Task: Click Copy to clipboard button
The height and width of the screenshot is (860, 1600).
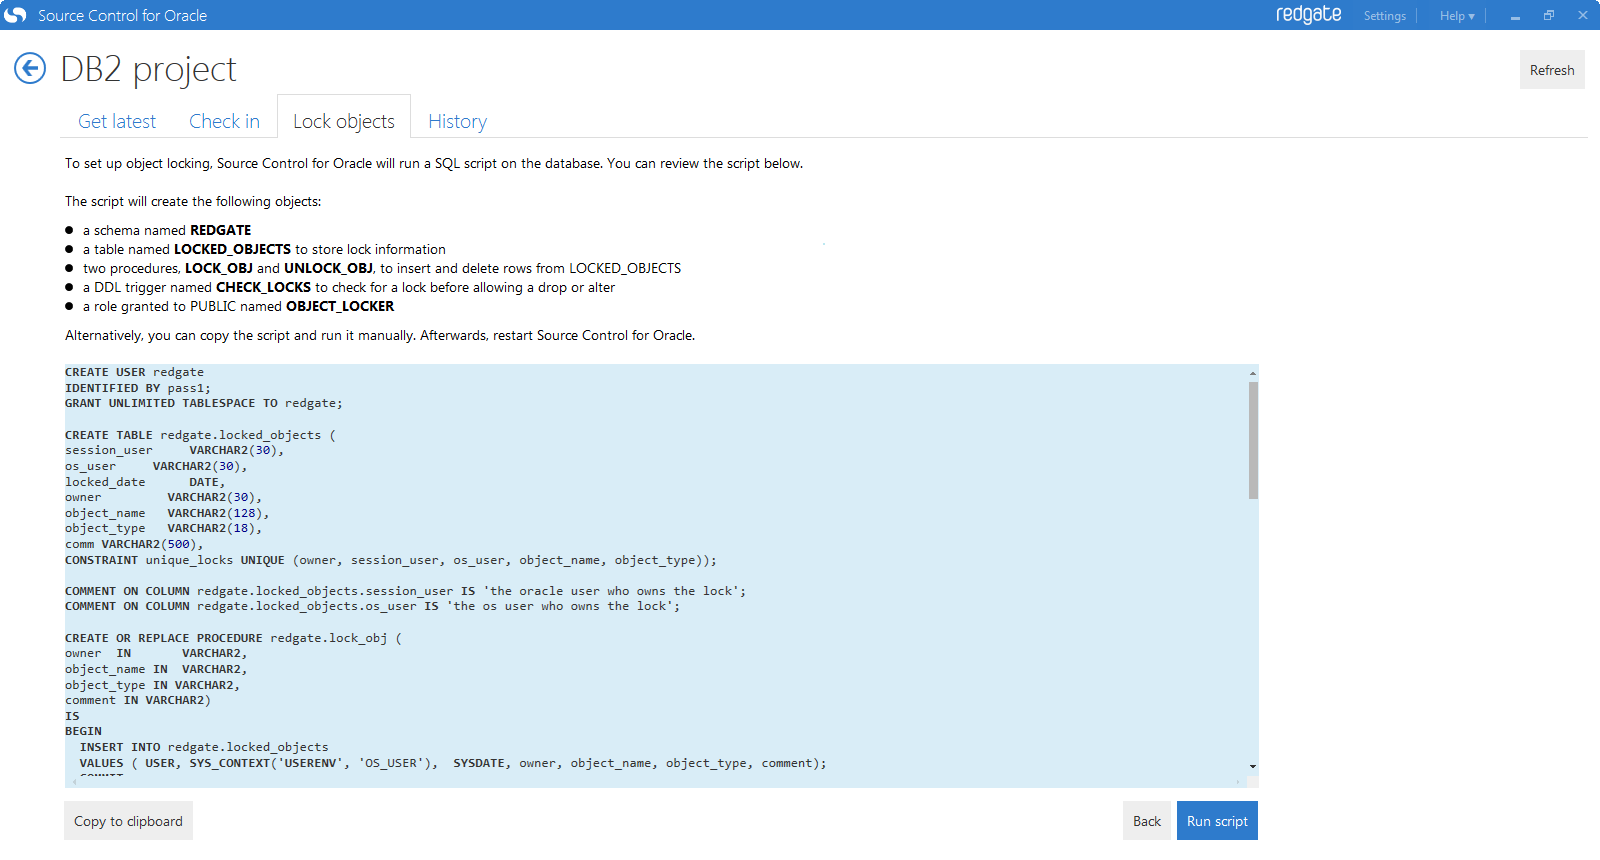Action: click(x=128, y=821)
